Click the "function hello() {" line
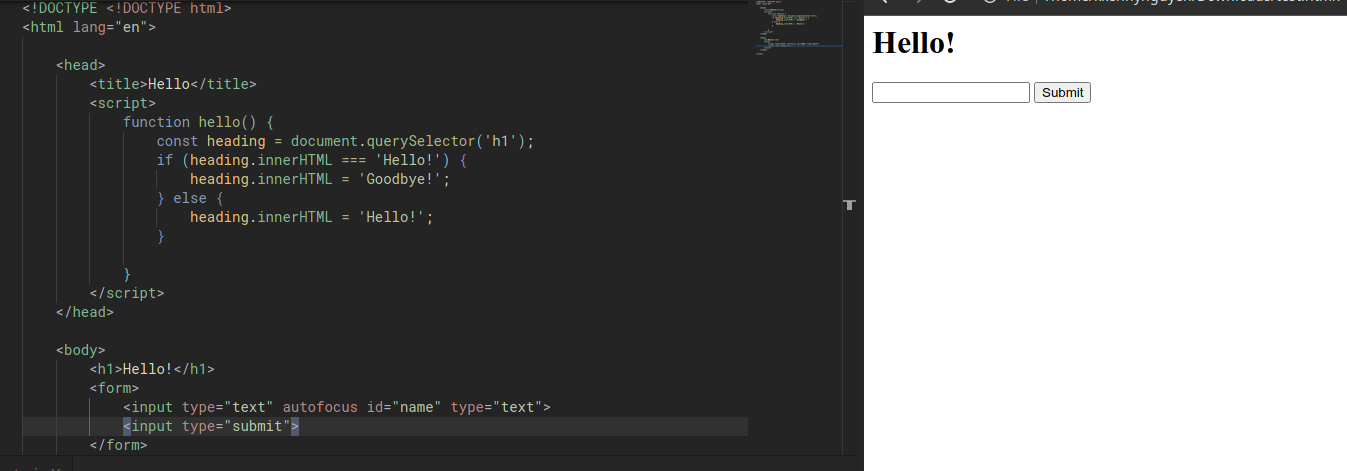 (x=199, y=122)
